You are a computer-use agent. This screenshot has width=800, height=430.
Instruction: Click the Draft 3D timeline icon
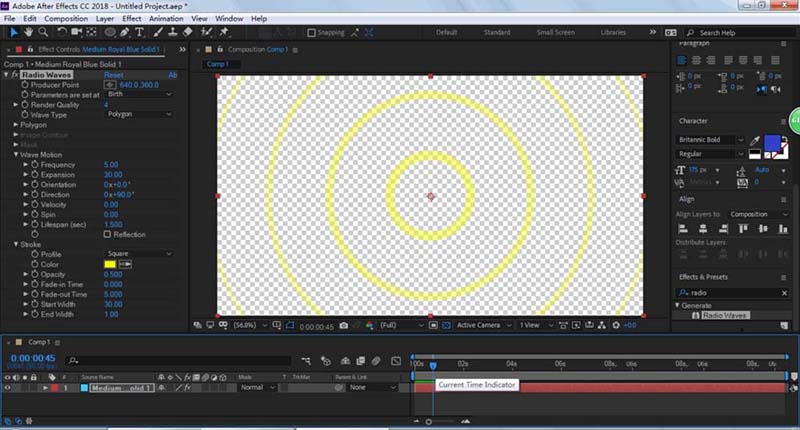[x=326, y=361]
